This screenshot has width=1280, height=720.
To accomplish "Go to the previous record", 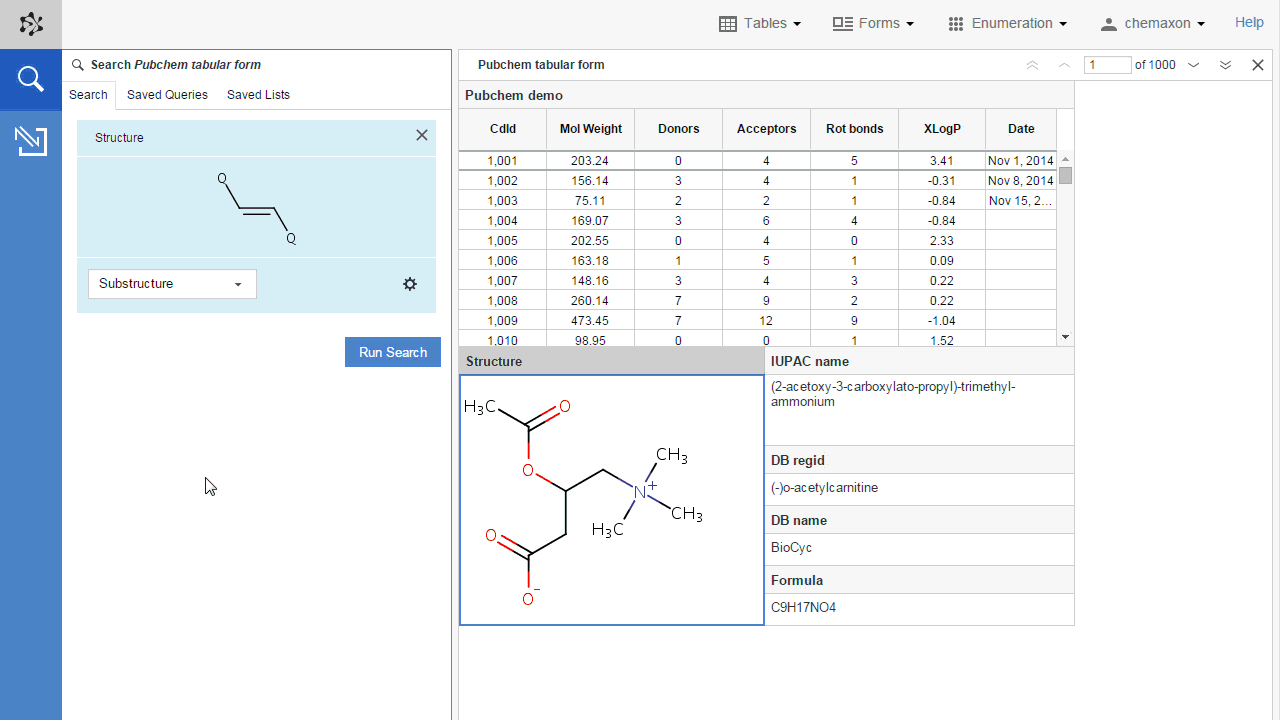I will coord(1064,65).
